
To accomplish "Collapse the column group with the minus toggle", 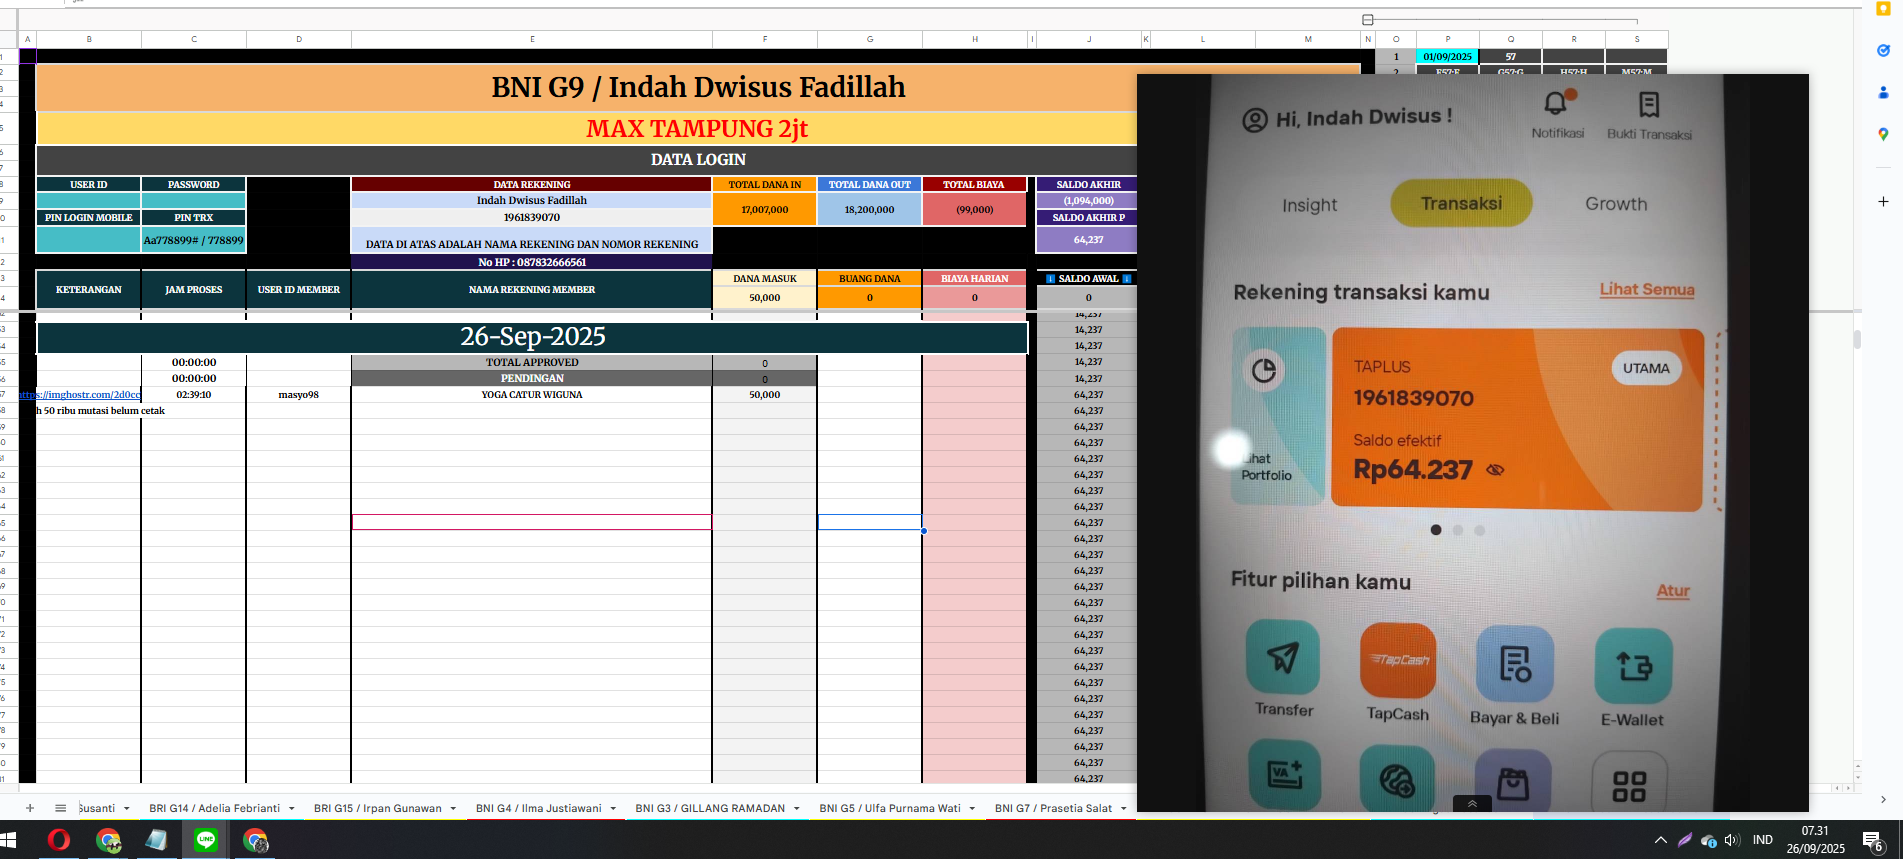I will tap(1368, 20).
